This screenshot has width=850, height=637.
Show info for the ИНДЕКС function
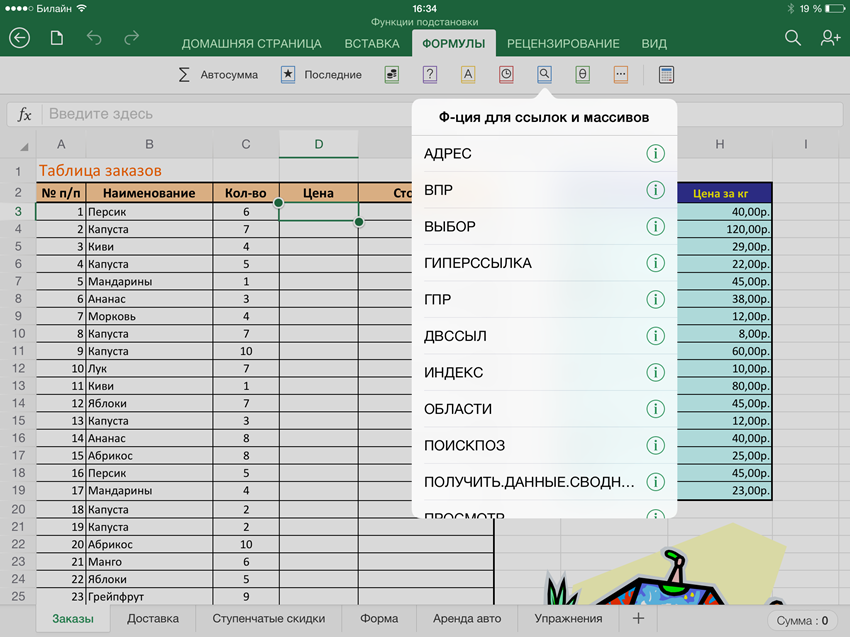click(x=655, y=372)
